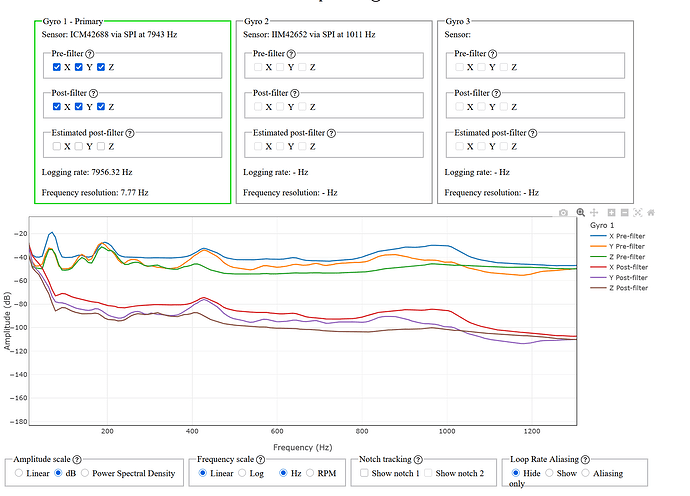690x496 pixels.
Task: Toggle Z Post-filter trace in legend
Action: 619,288
